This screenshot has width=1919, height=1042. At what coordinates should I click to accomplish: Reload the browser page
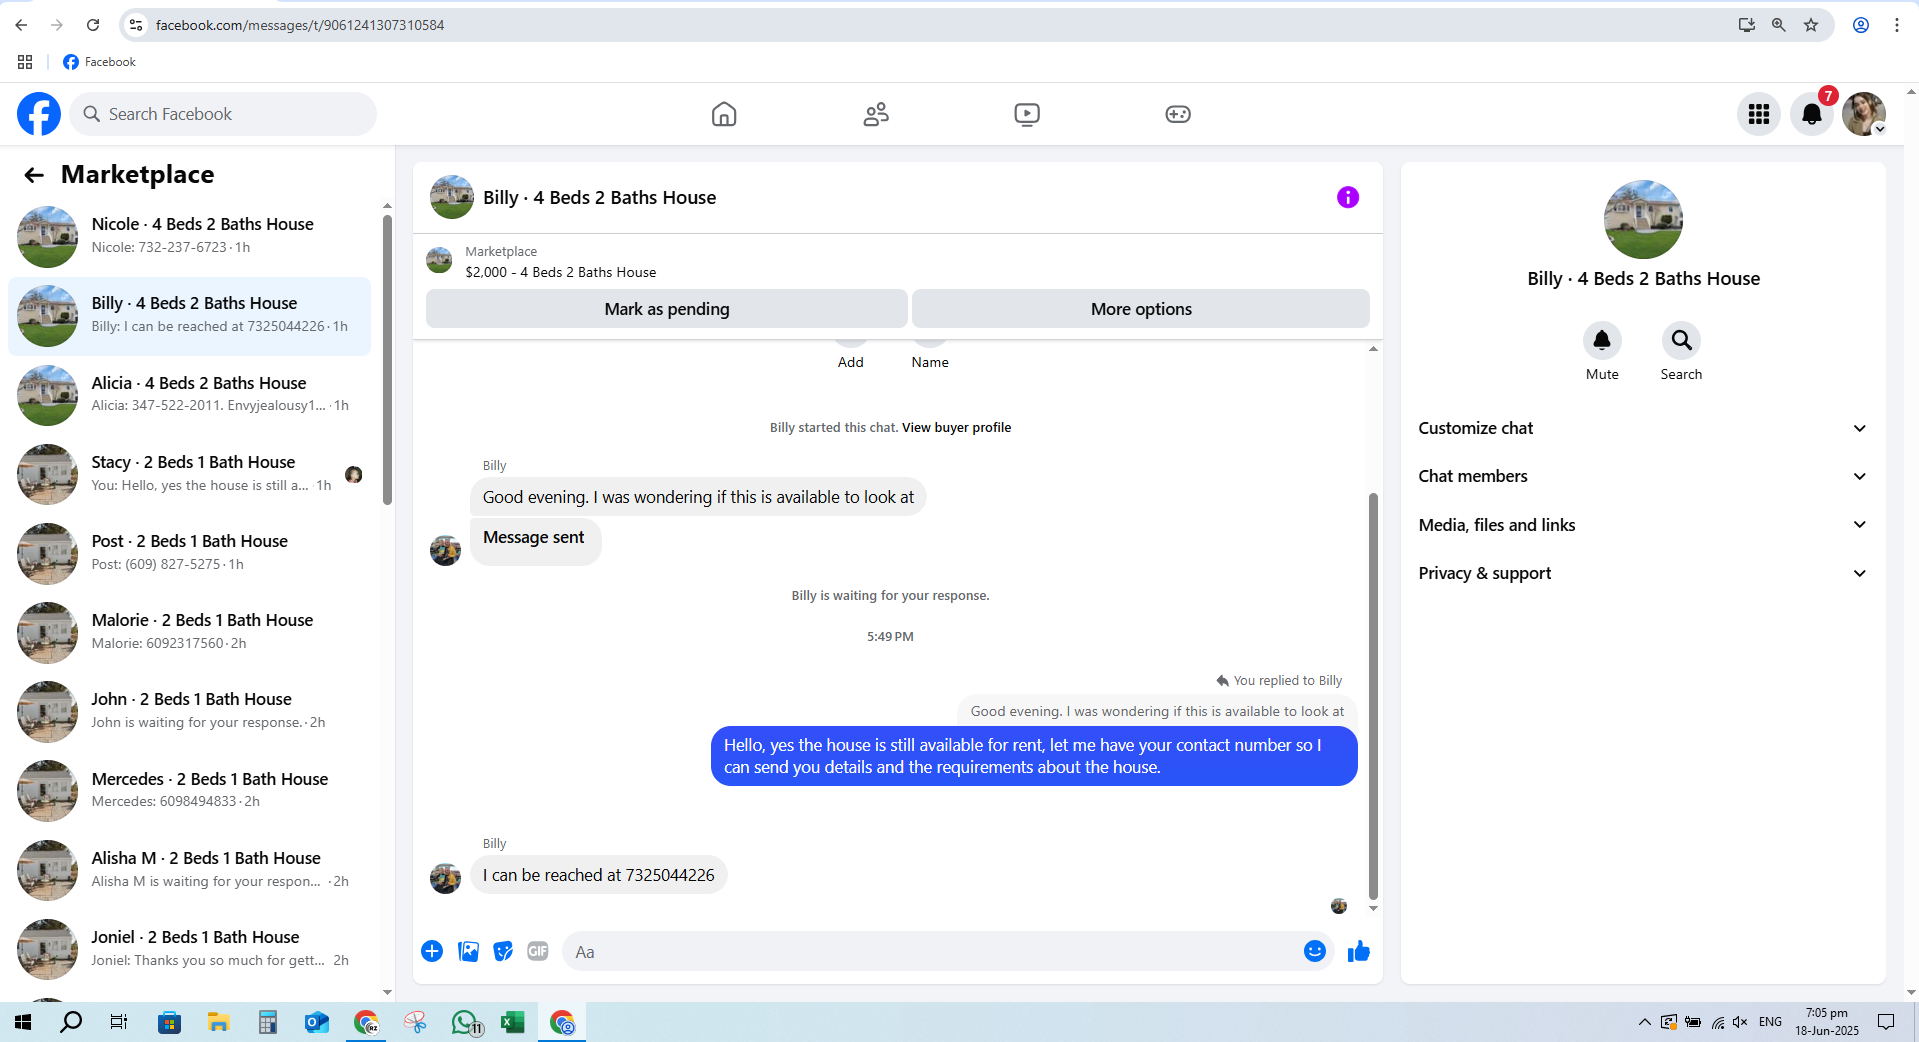93,25
